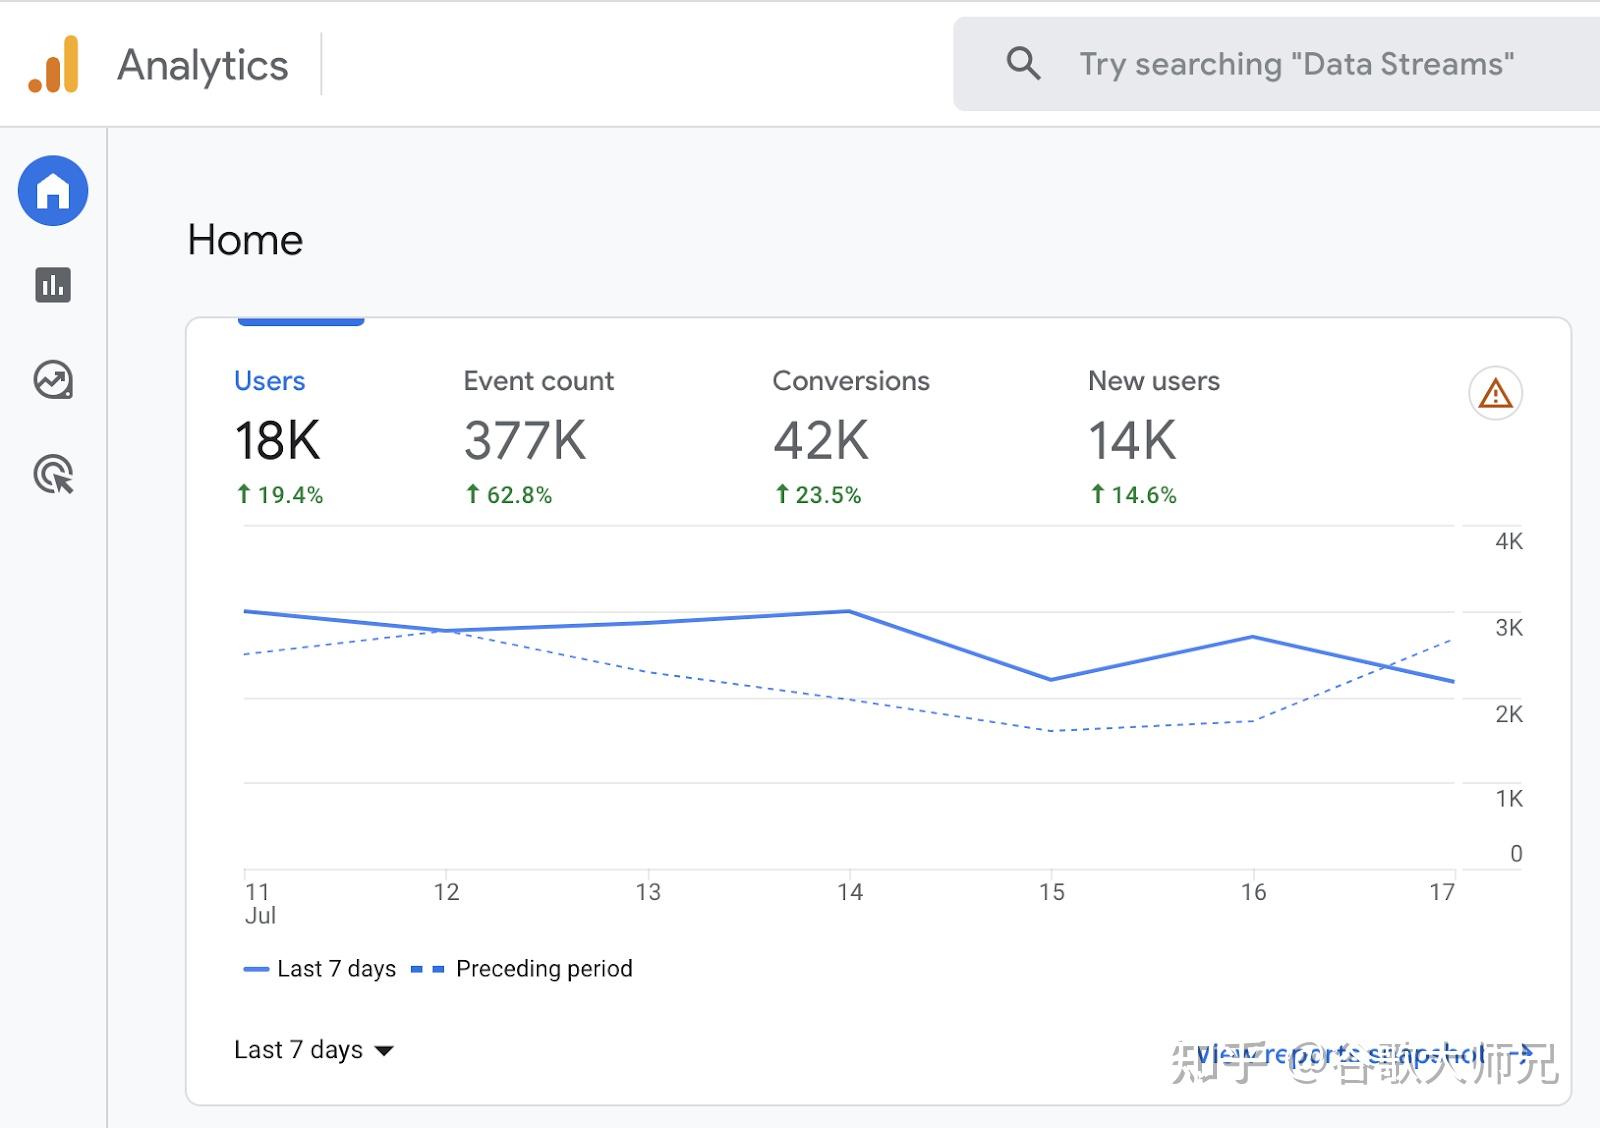Screen dimensions: 1600x1128
Task: Select the Users metric tab
Action: (279, 437)
